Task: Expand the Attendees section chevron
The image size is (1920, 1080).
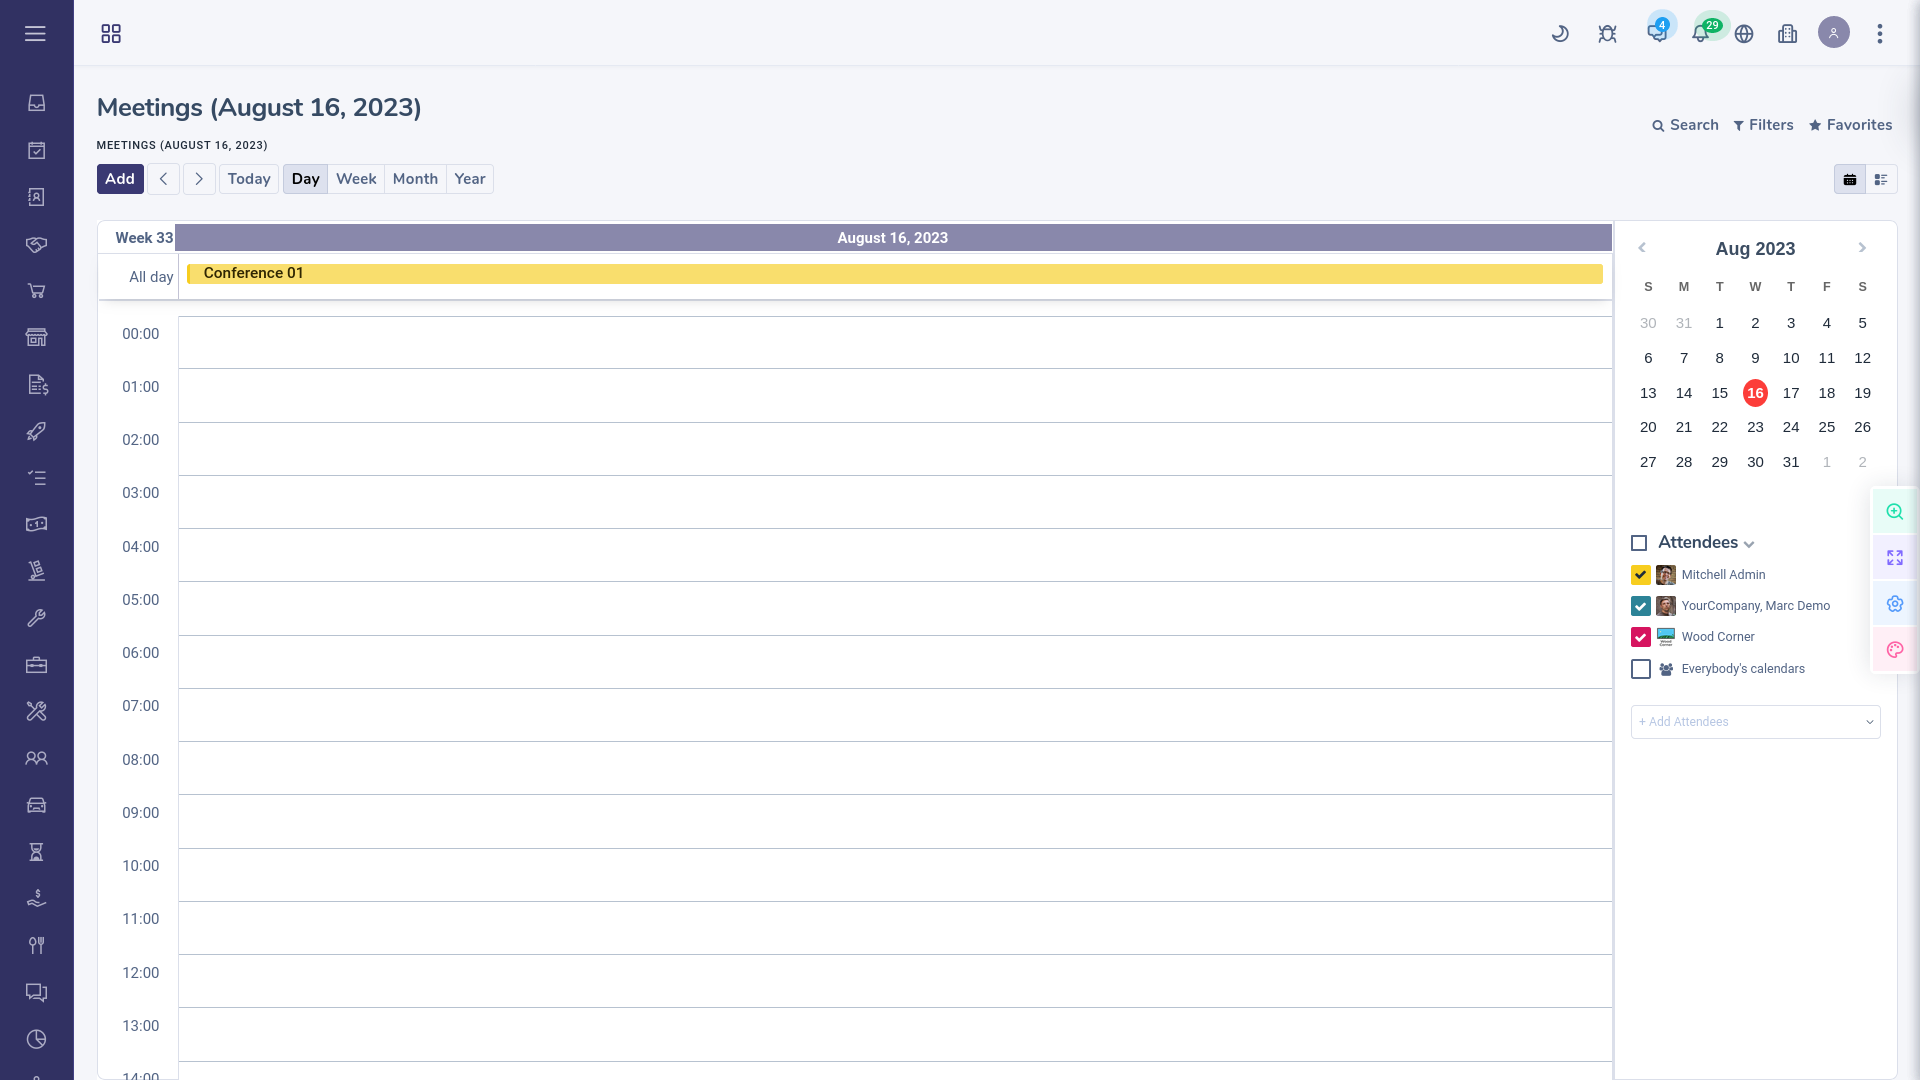Action: coord(1749,544)
